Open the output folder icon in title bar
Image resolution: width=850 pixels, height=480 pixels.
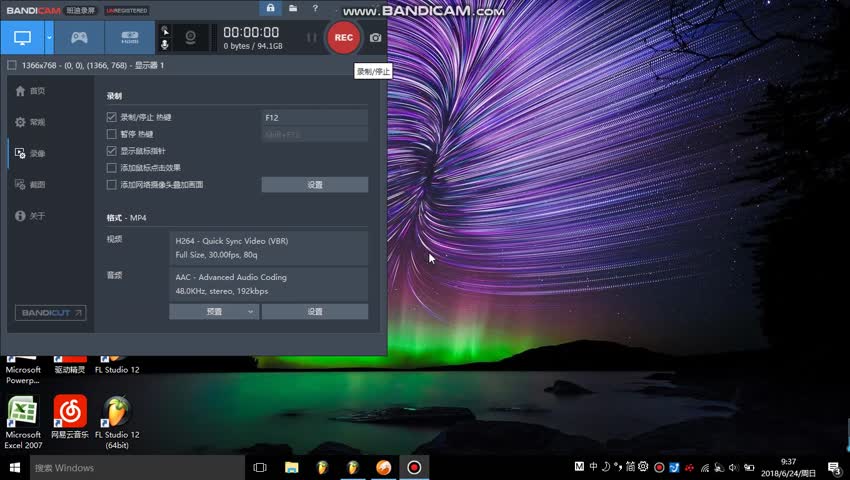pyautogui.click(x=293, y=8)
